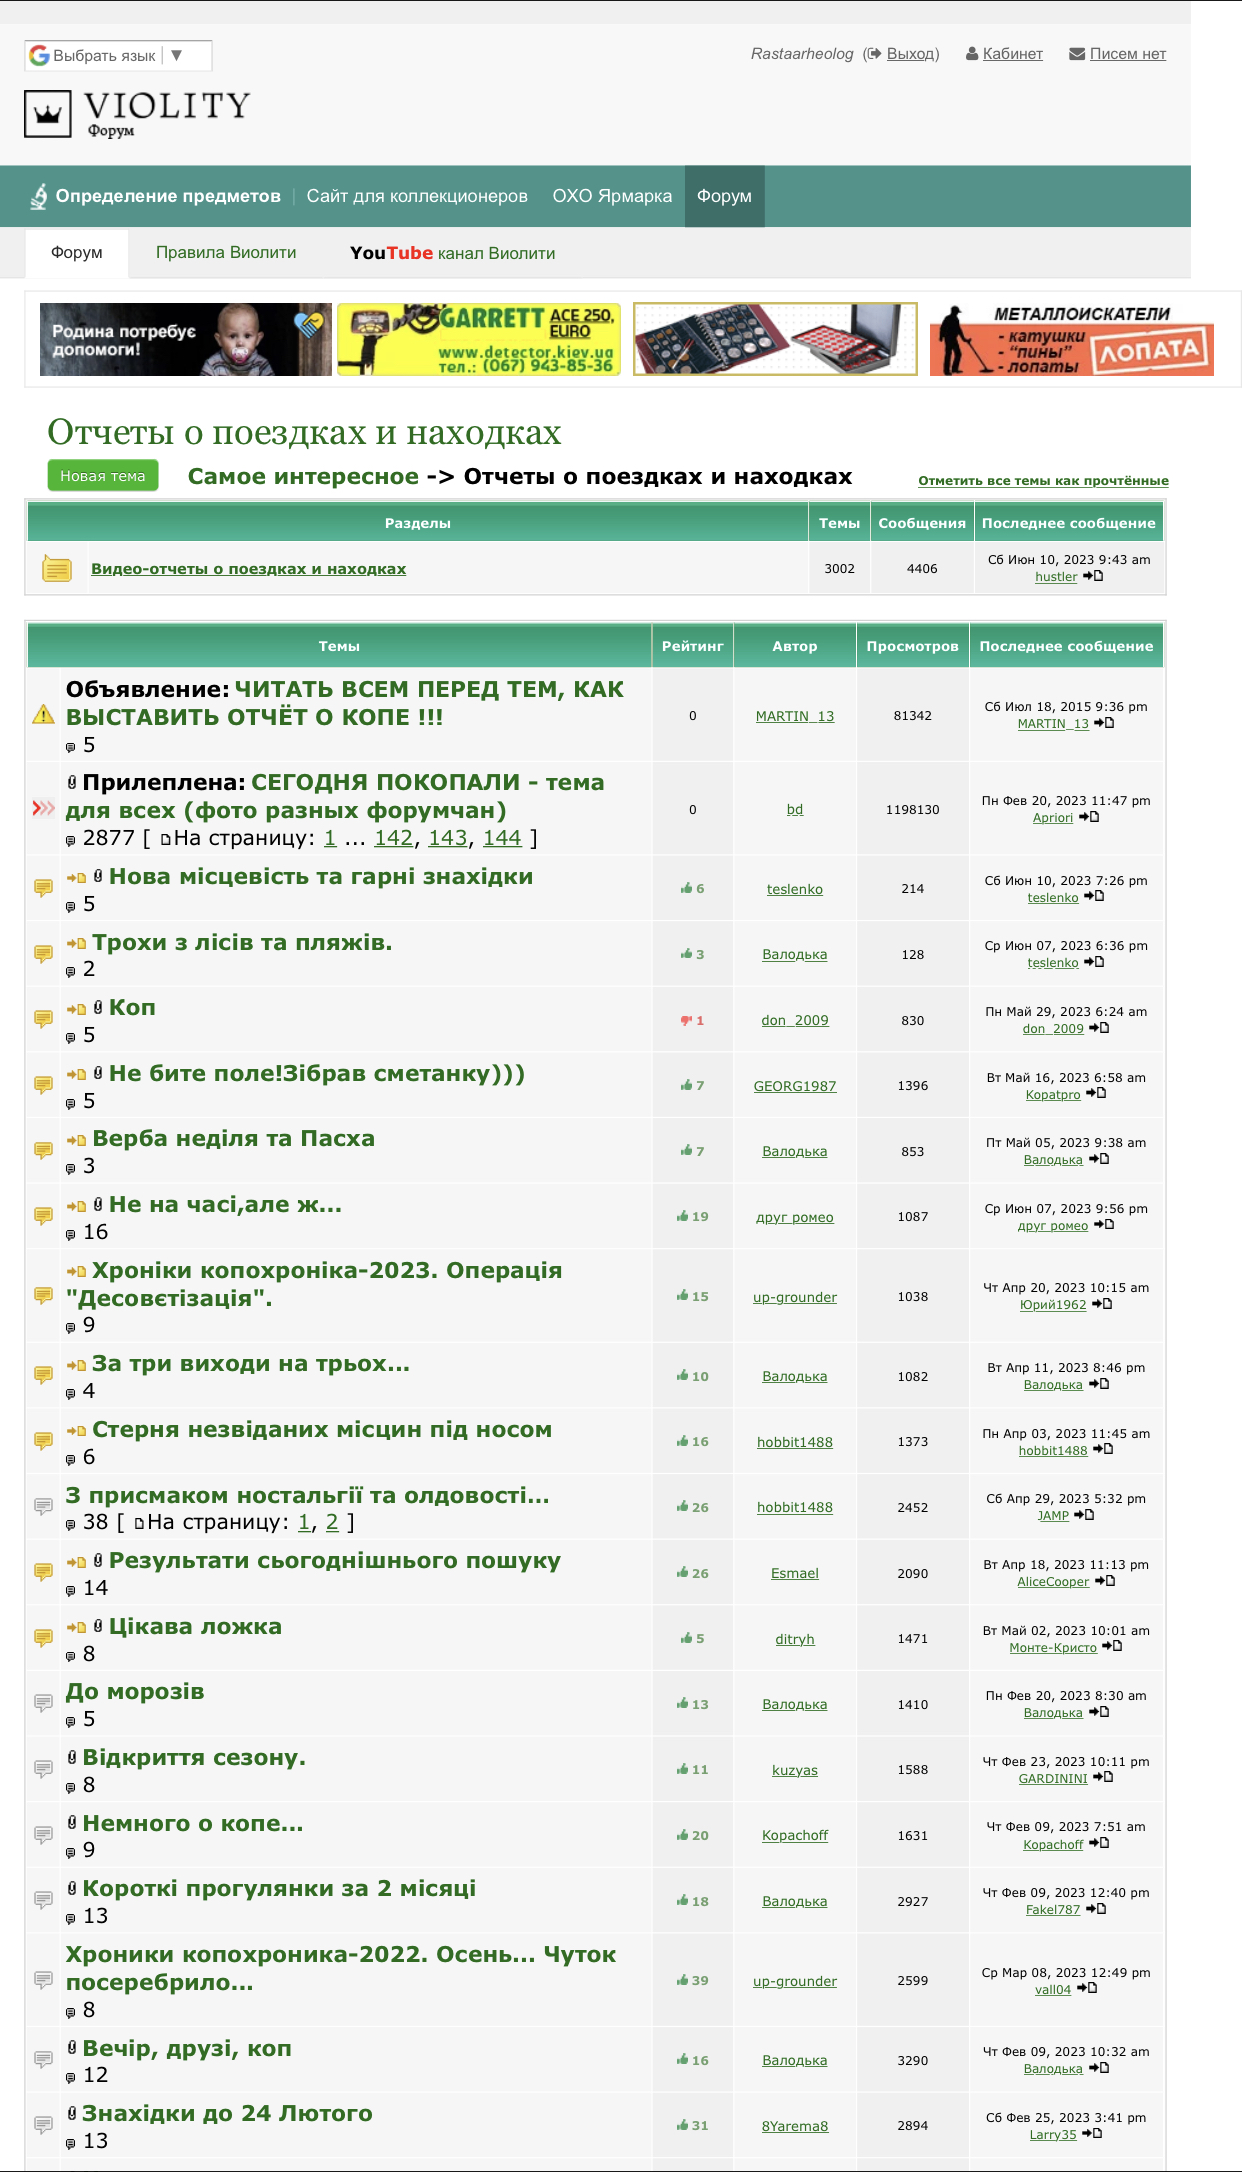1242x2172 pixels.
Task: Mark all topics as read link
Action: 1043,481
